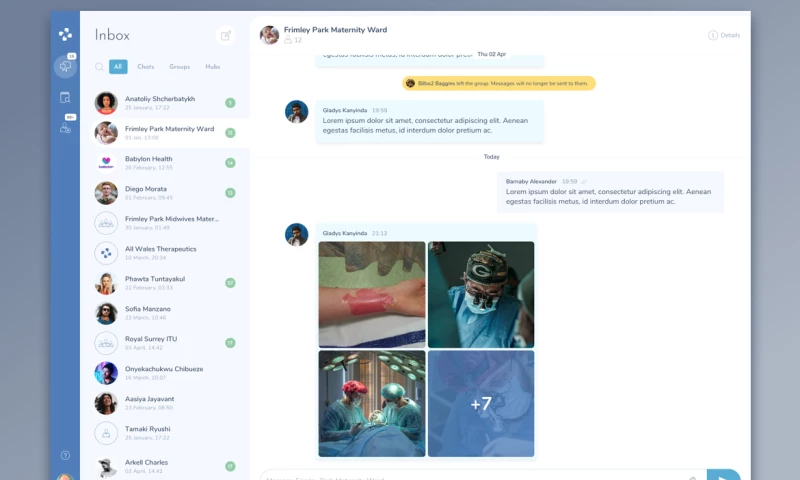Open Sofia Manzano conversation
800x480 pixels.
tap(165, 313)
